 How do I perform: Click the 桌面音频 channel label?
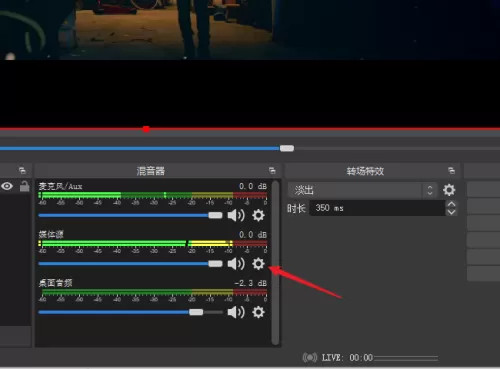tap(55, 283)
